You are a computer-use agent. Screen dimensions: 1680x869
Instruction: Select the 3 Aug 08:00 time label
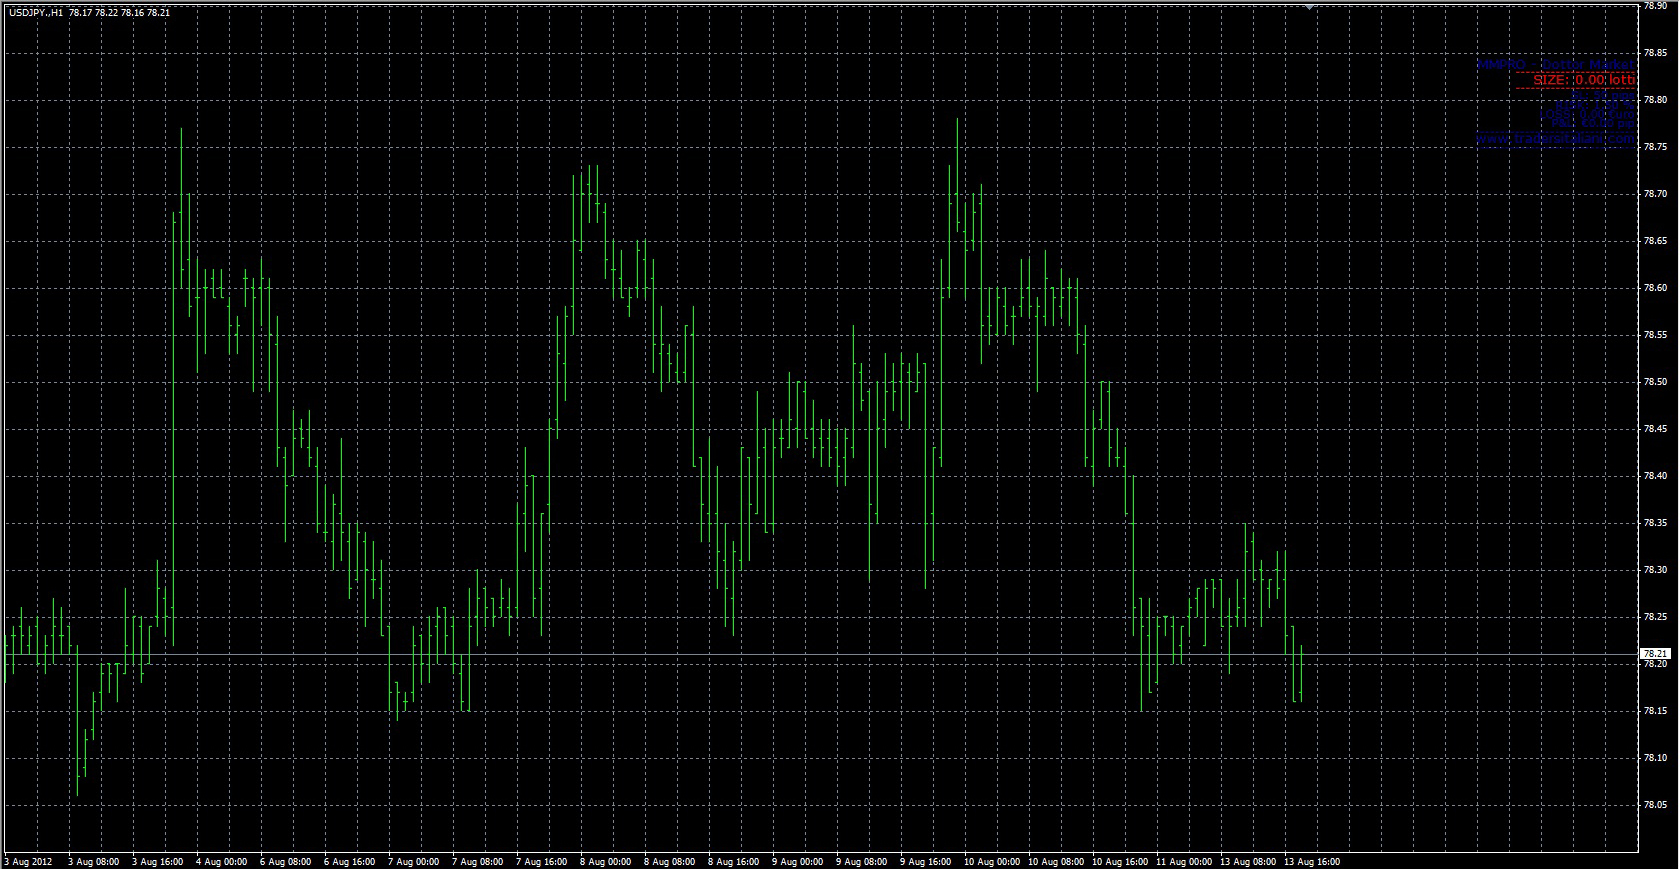coord(94,861)
